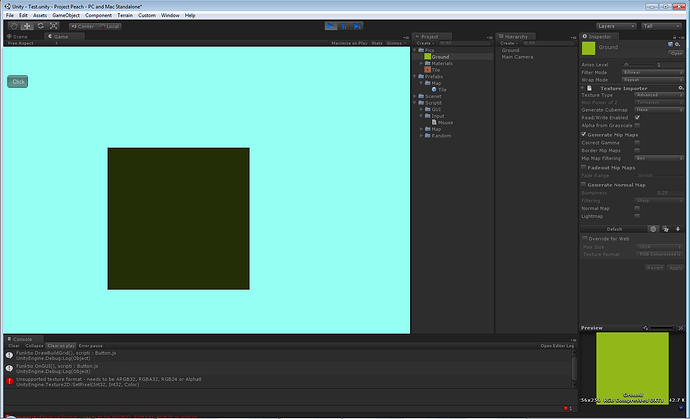
Task: Toggle Maximize on Play
Action: pos(349,43)
